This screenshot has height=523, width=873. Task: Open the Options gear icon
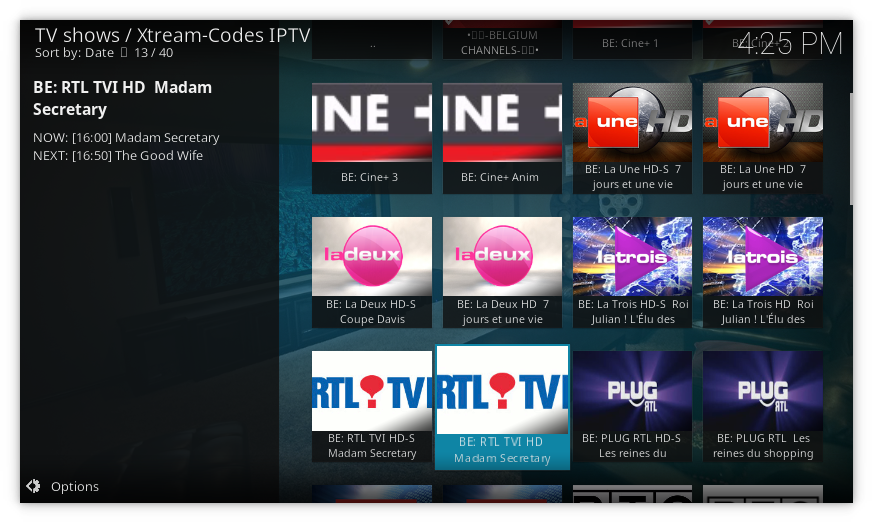(x=33, y=486)
